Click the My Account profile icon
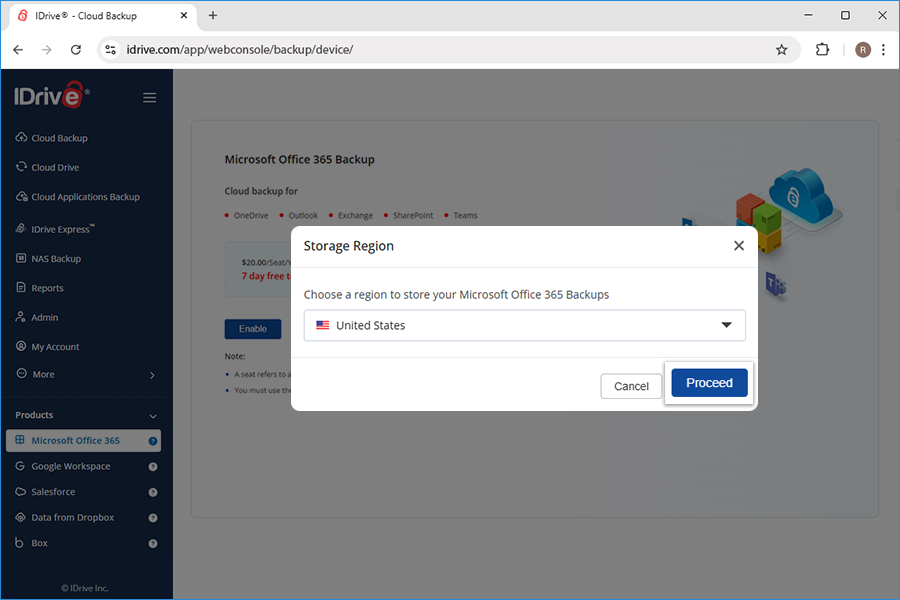This screenshot has width=900, height=600. coord(21,346)
